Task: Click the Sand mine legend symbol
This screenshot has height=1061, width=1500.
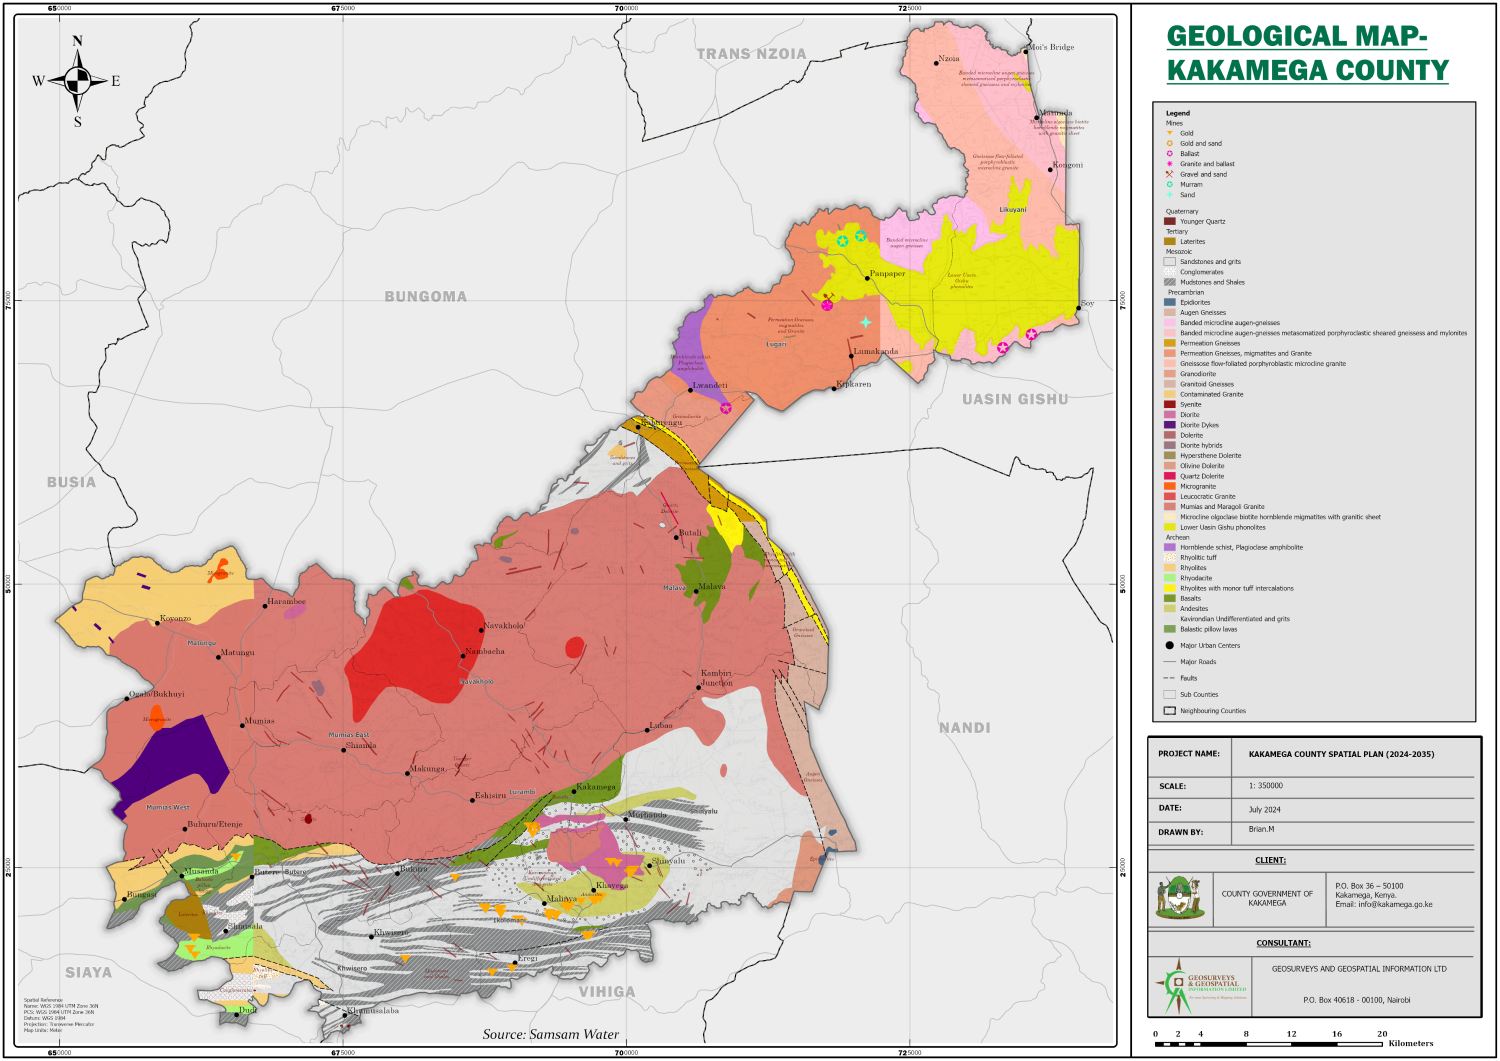Action: (1169, 195)
